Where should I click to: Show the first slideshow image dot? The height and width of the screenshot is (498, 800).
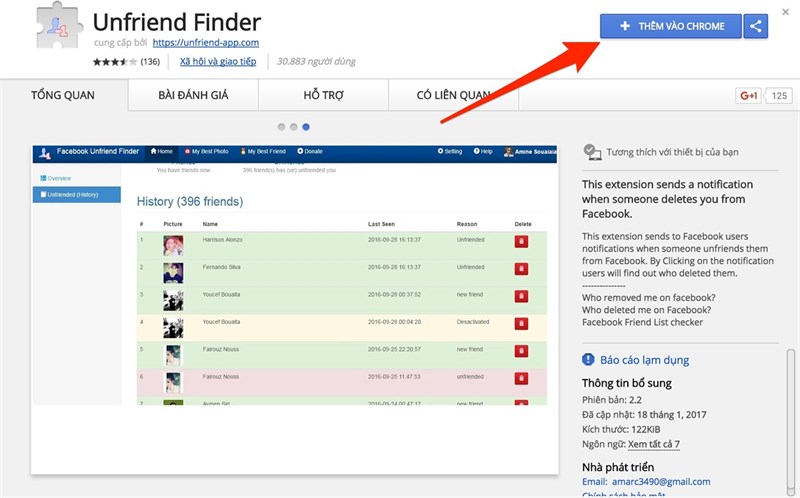[x=281, y=127]
